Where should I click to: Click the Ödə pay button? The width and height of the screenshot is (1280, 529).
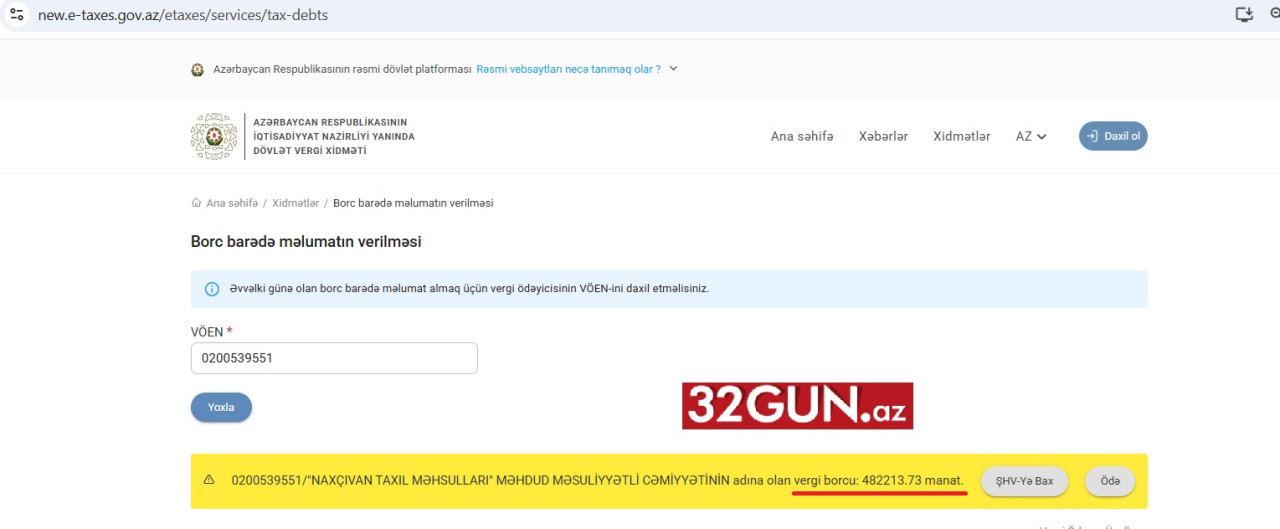(x=1109, y=481)
